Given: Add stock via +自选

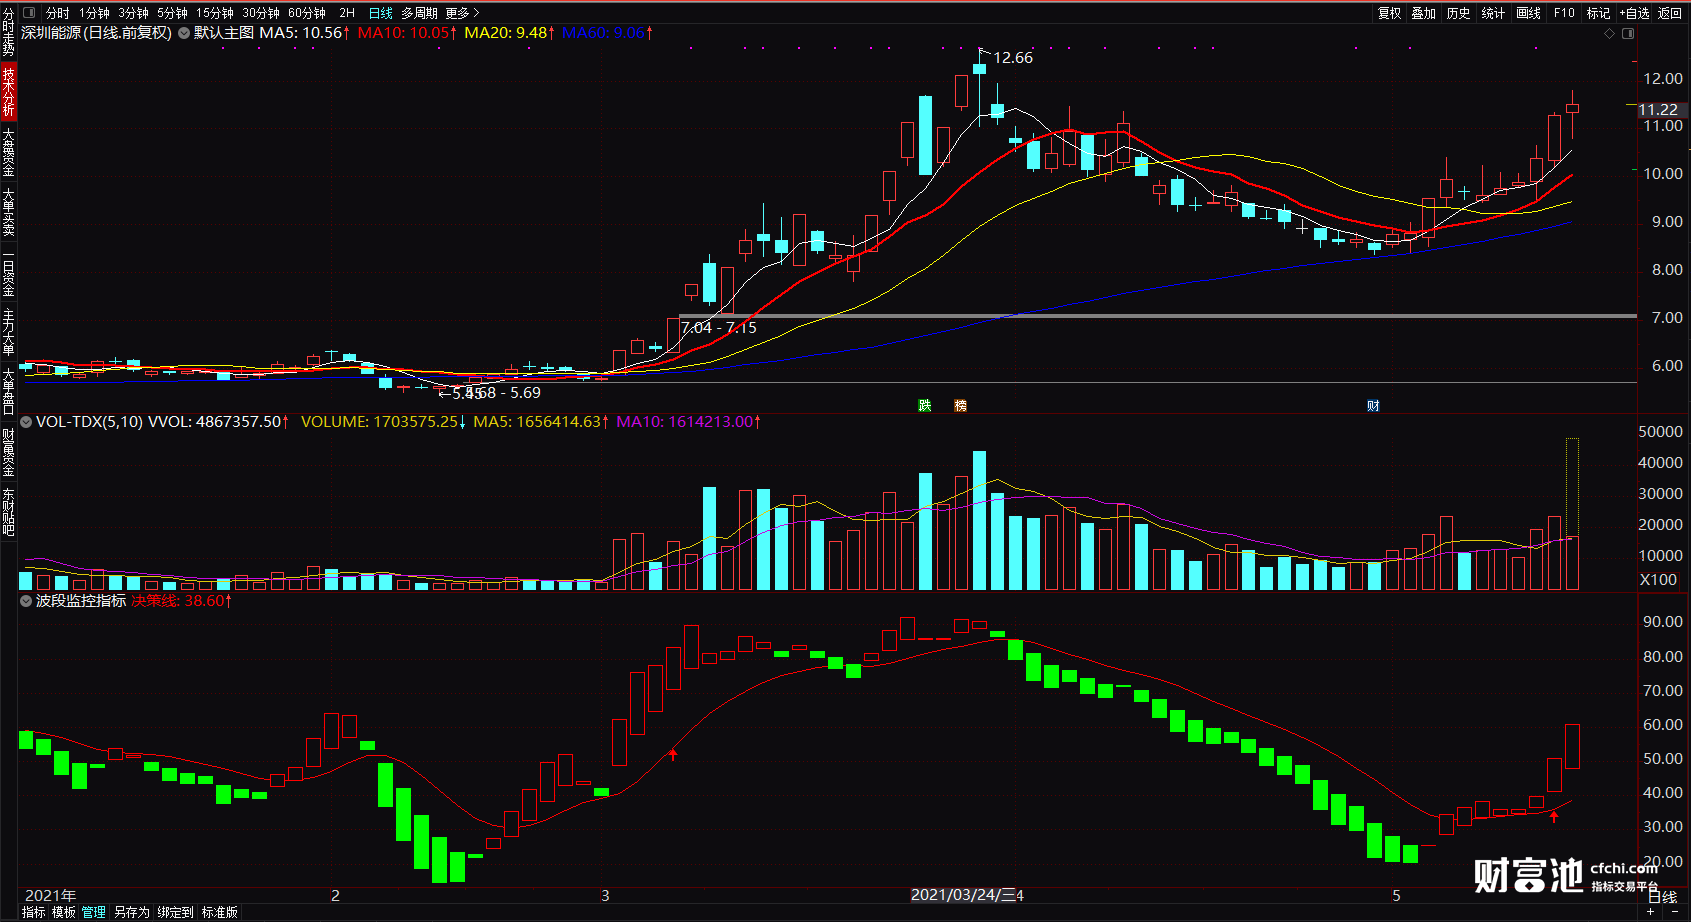Looking at the screenshot, I should point(1635,13).
